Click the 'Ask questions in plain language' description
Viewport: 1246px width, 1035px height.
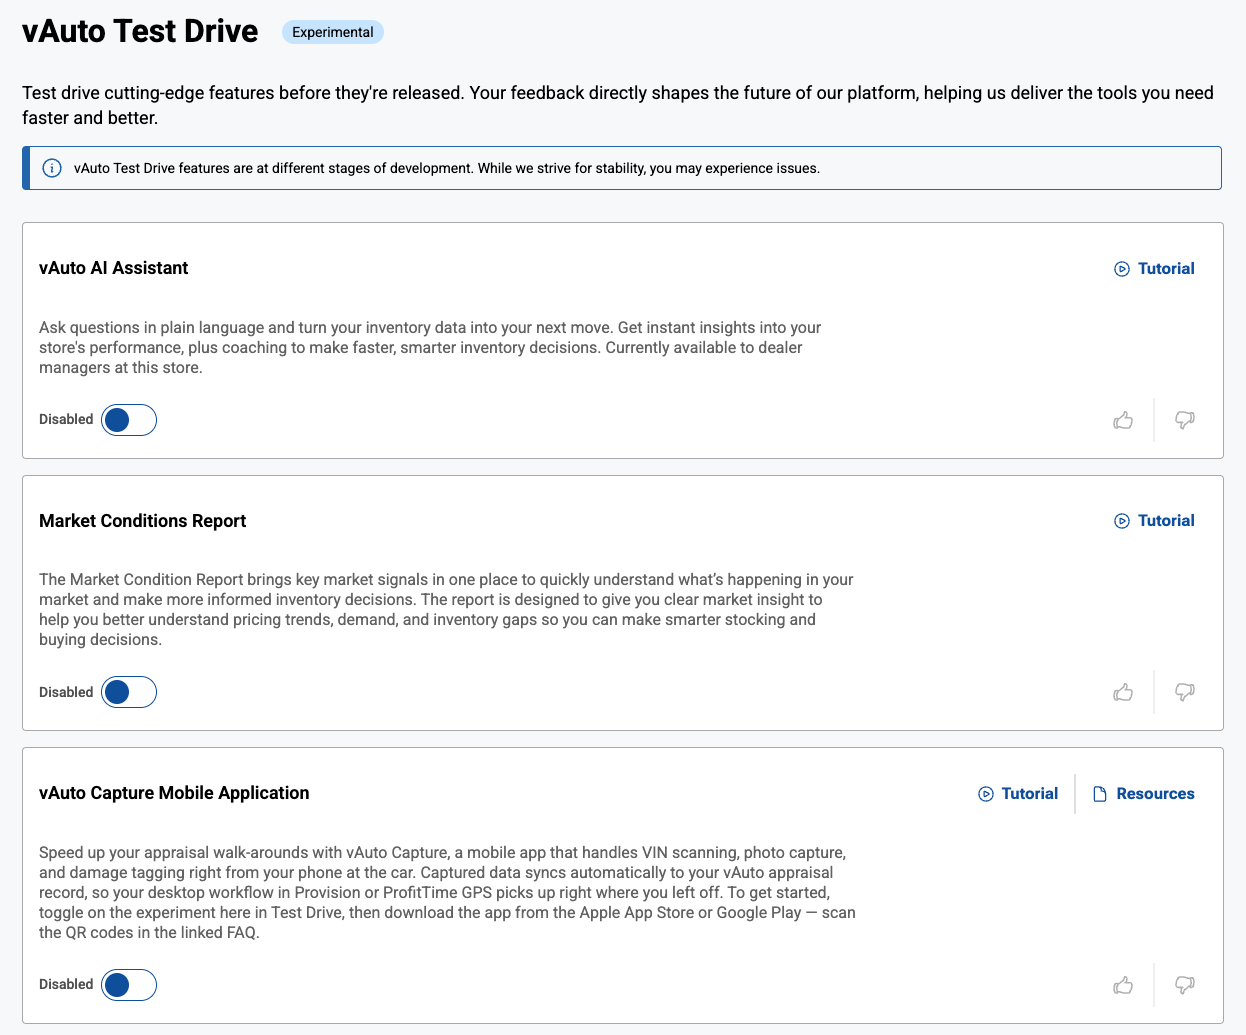click(x=430, y=347)
